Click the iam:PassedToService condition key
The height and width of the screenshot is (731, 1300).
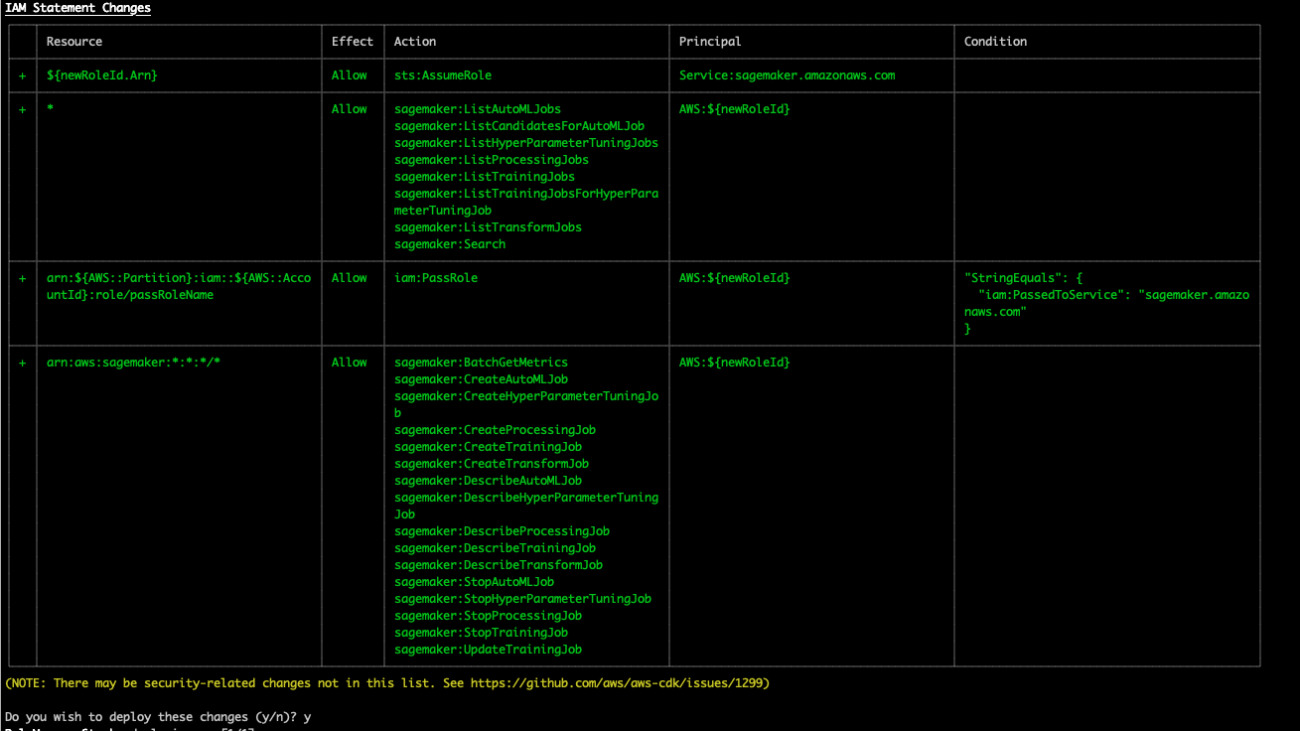(1053, 295)
